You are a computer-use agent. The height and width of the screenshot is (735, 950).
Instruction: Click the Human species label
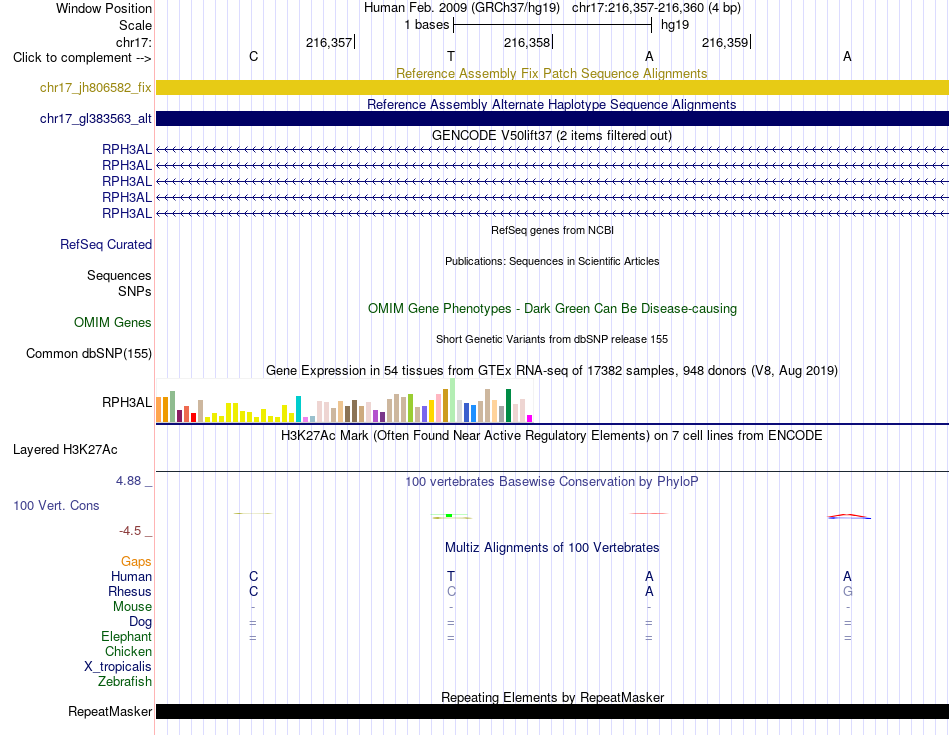pyautogui.click(x=131, y=576)
